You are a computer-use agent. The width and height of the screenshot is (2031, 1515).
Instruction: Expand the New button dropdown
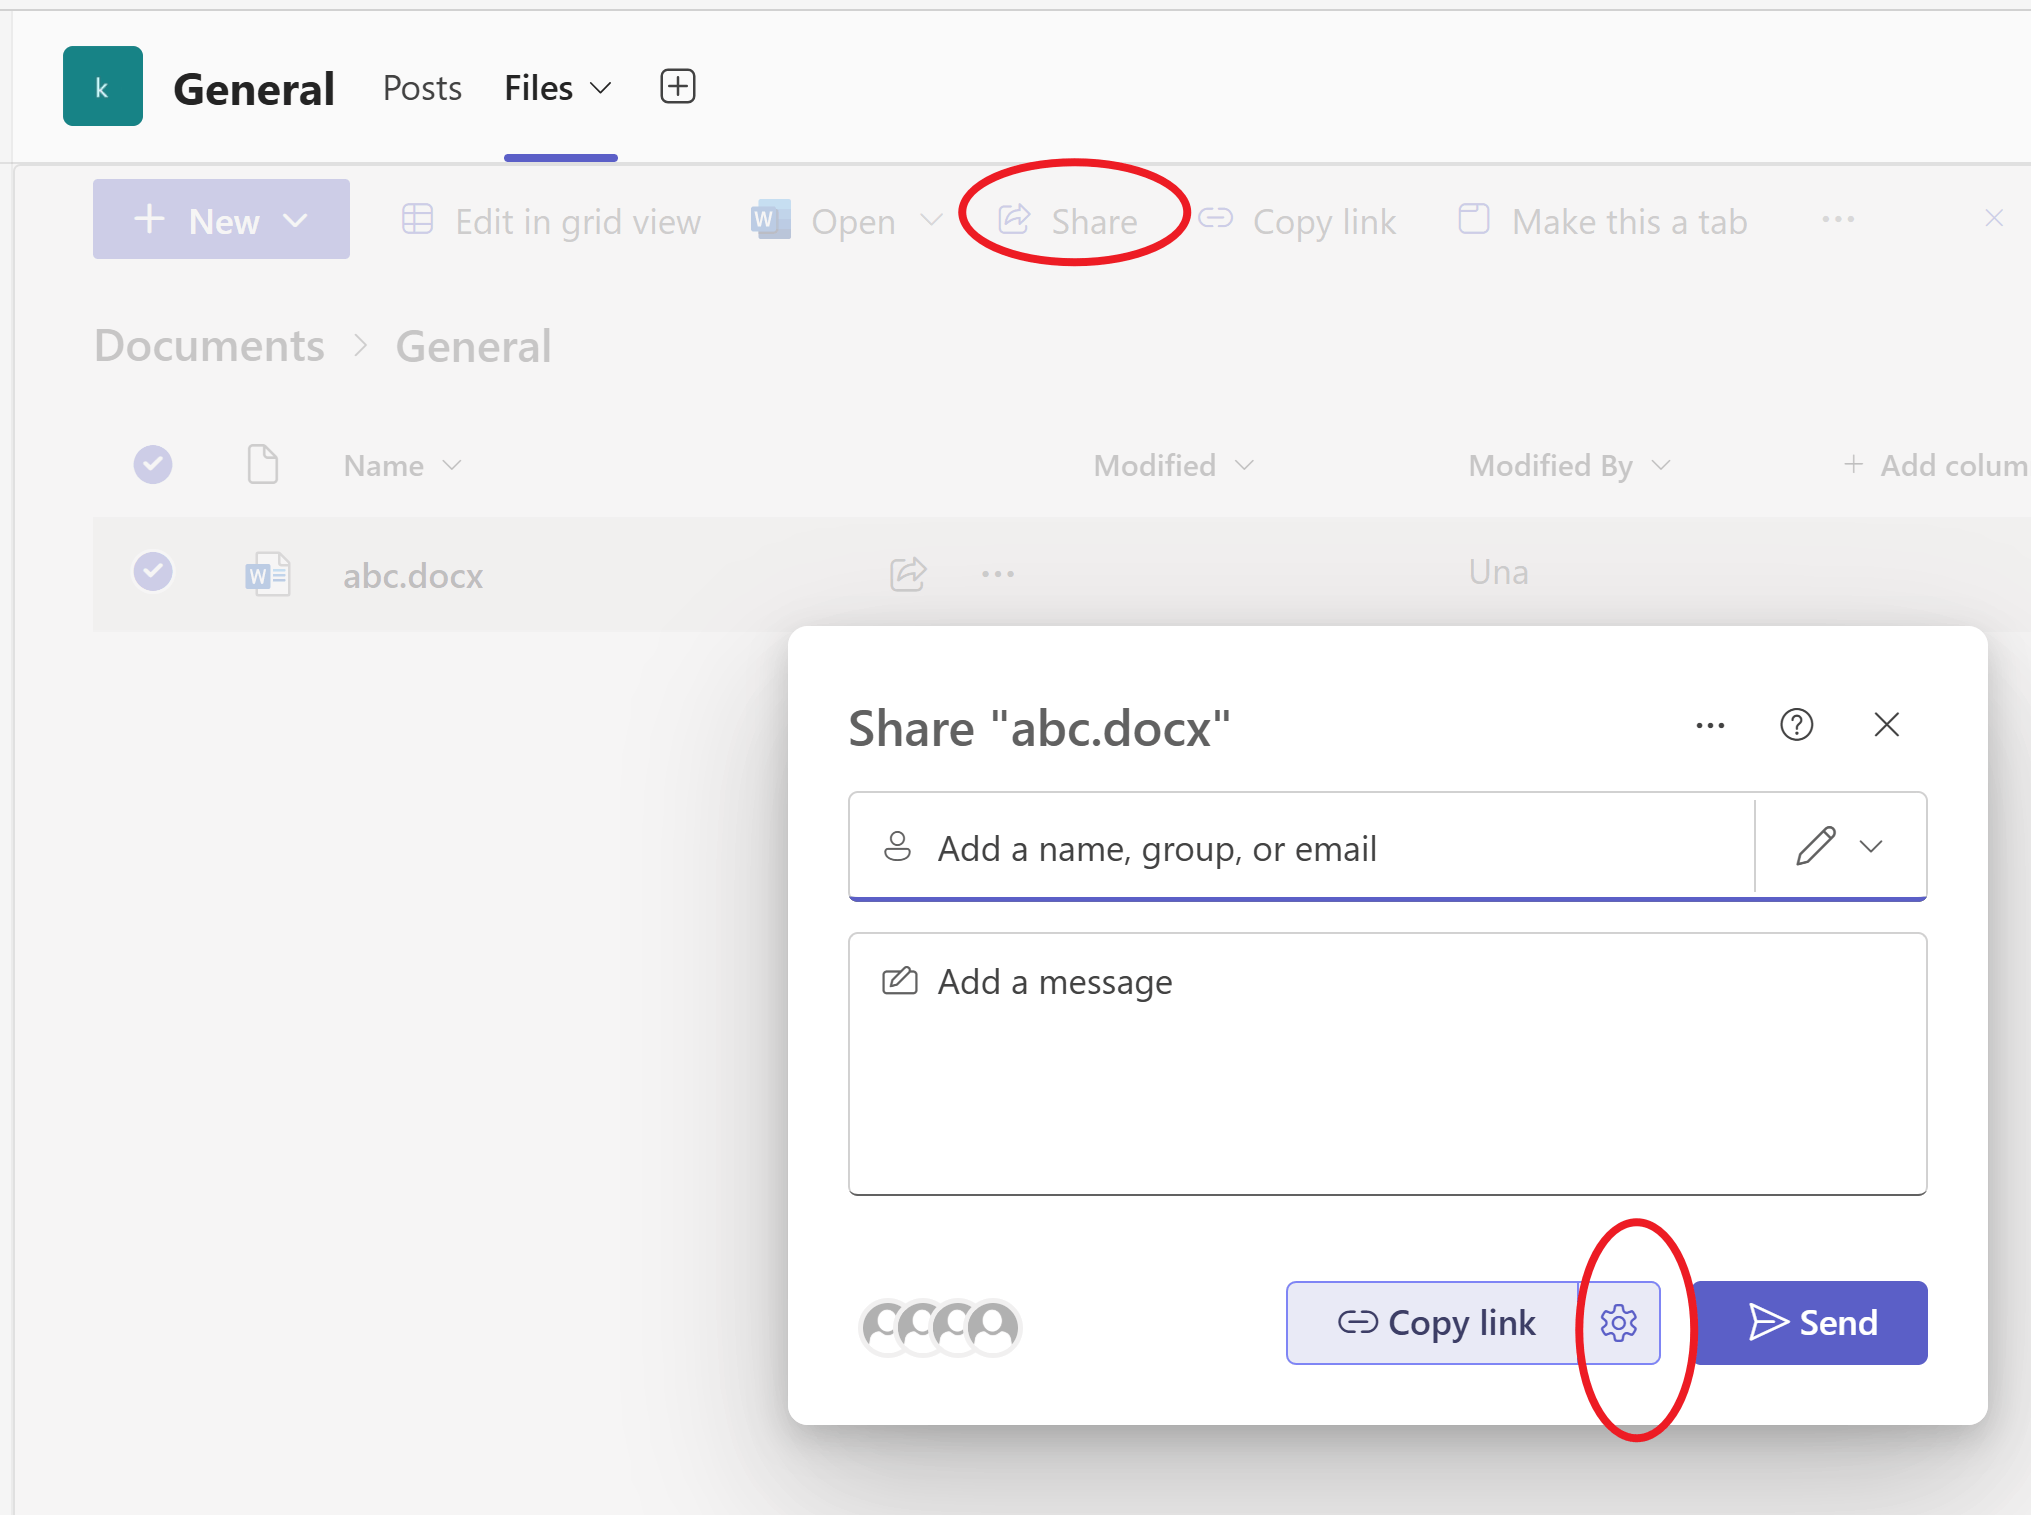[295, 220]
